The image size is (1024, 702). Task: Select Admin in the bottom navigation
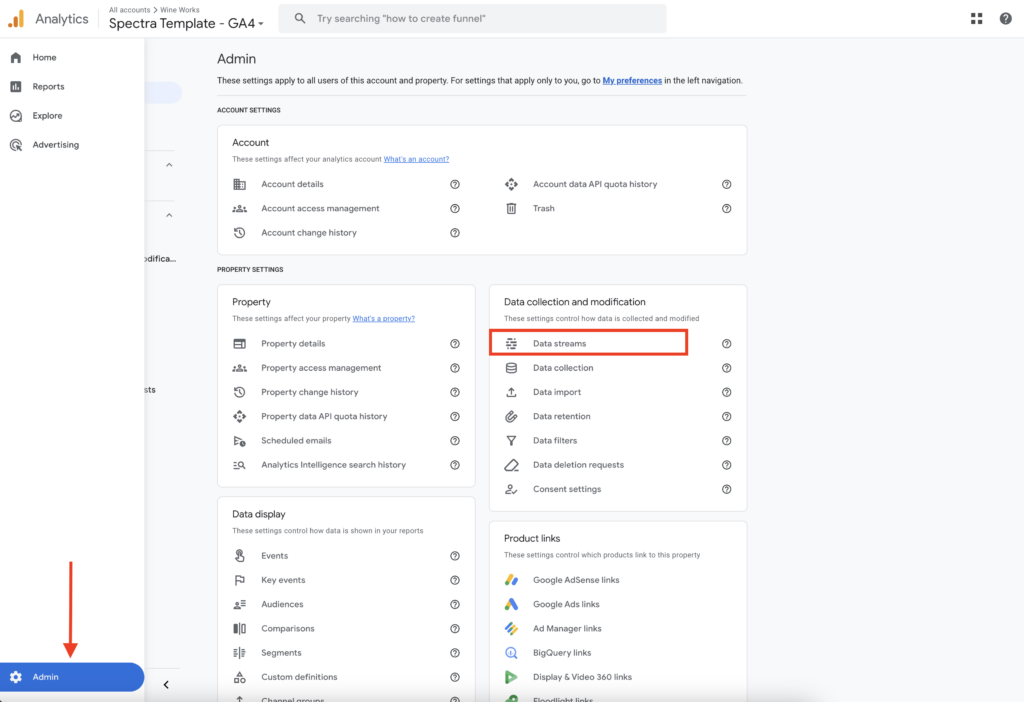click(x=45, y=677)
